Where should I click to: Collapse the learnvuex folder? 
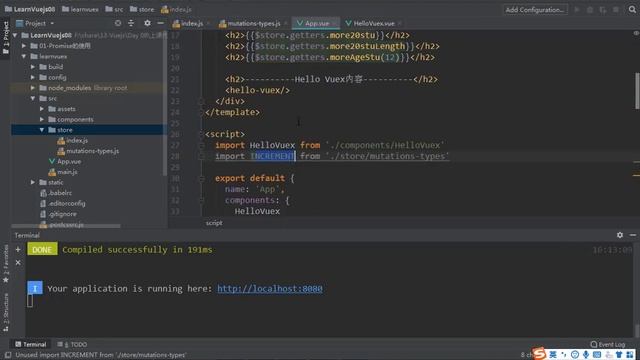24,56
